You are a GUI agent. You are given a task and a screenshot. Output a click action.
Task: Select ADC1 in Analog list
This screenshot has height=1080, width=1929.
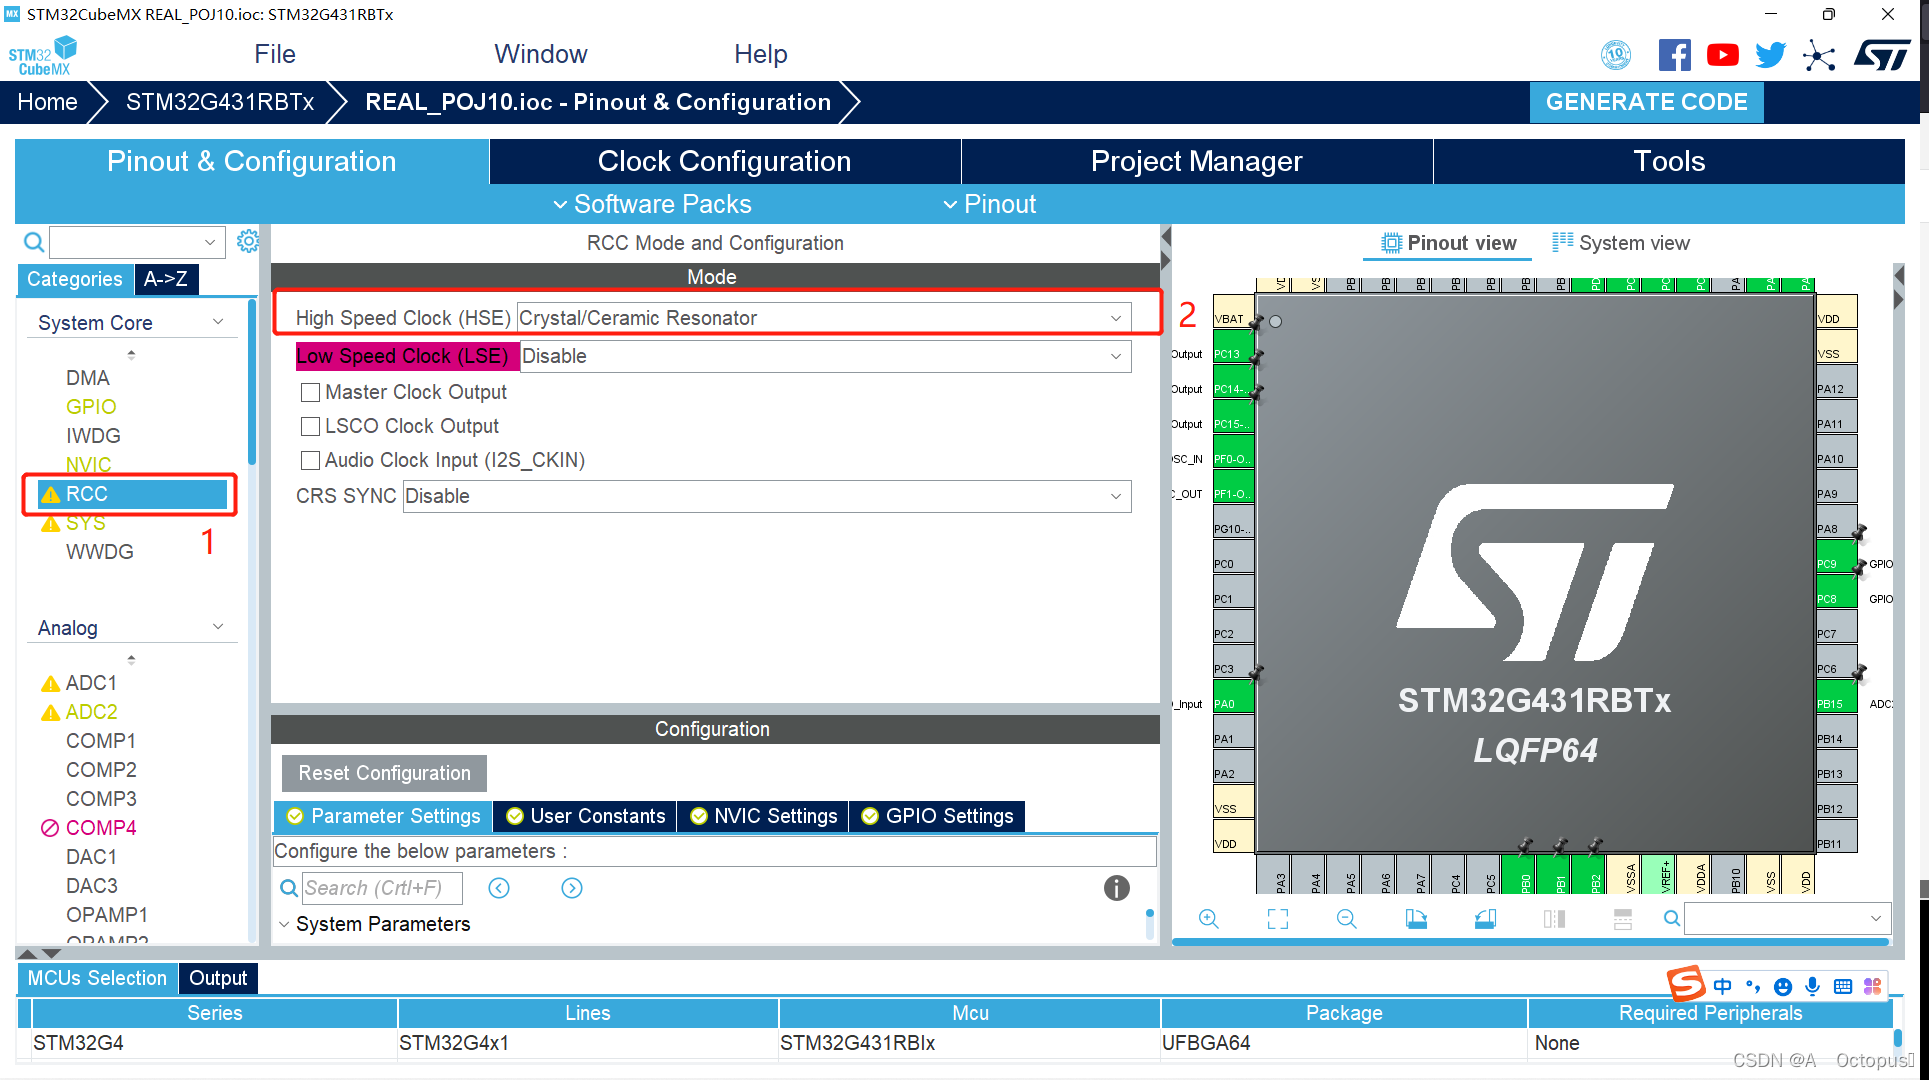coord(91,683)
